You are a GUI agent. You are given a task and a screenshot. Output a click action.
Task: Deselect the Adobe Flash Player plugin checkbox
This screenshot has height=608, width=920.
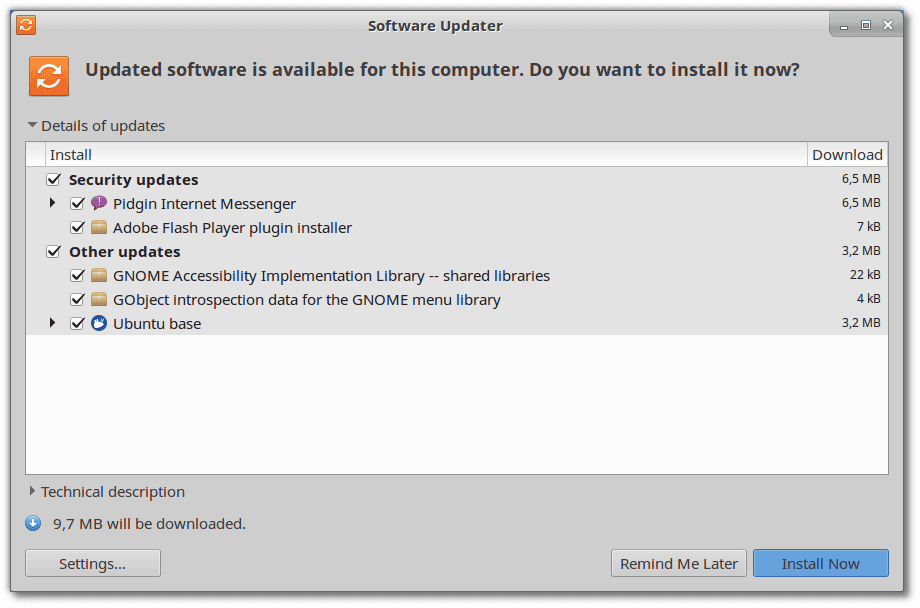[77, 227]
